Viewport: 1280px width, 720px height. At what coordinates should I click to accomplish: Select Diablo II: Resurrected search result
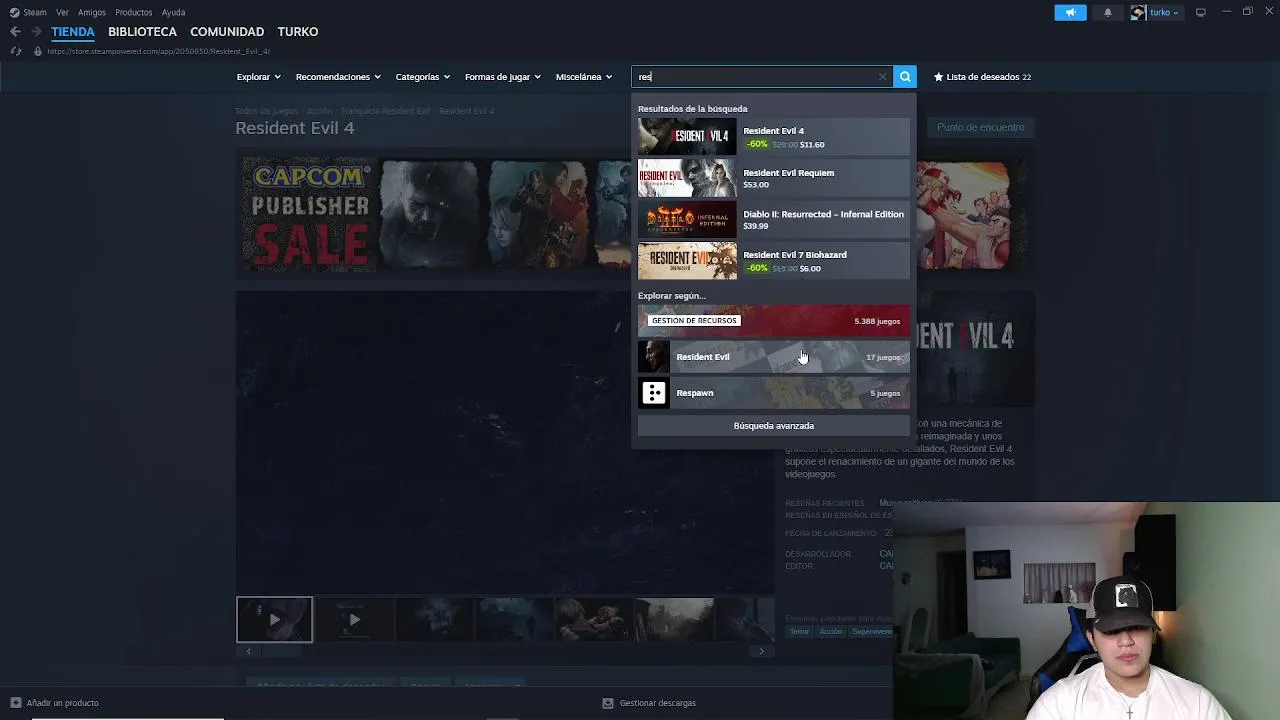click(x=774, y=220)
